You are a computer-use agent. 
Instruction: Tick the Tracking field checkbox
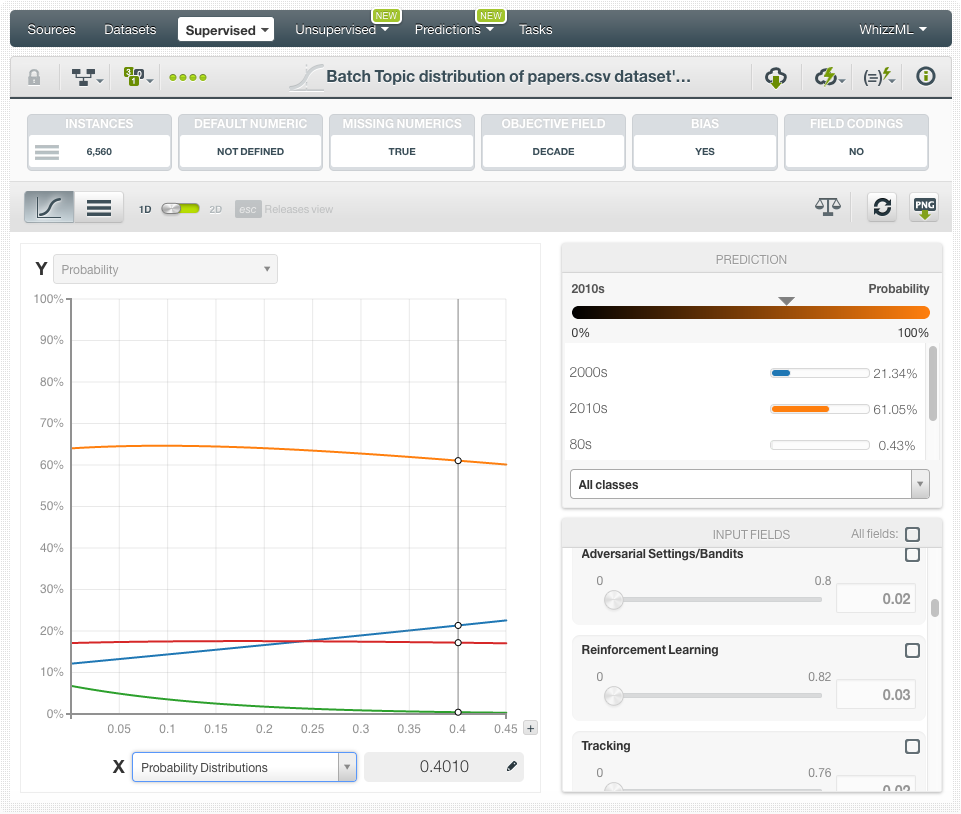pos(912,746)
